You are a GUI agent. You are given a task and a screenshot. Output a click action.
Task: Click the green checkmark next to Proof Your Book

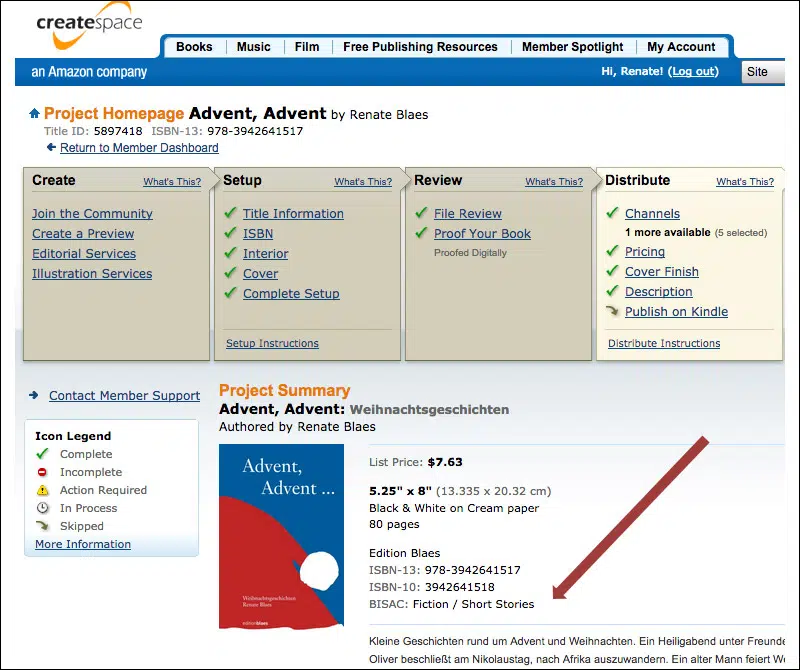[421, 232]
